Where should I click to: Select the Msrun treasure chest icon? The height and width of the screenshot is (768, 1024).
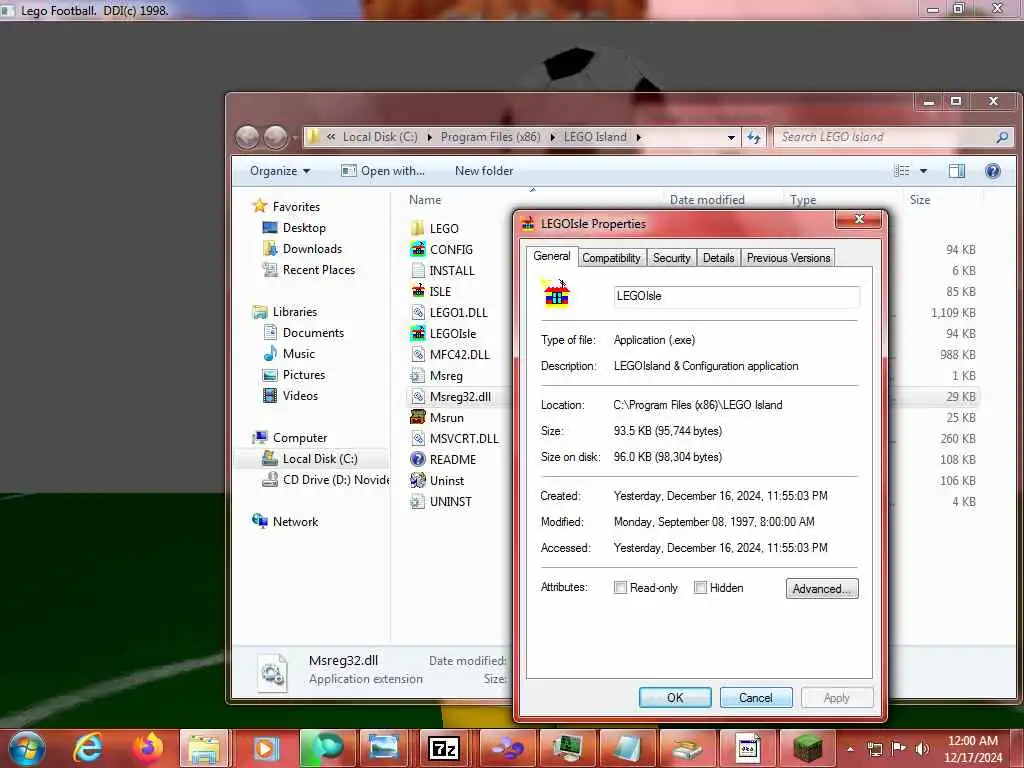pyautogui.click(x=418, y=417)
